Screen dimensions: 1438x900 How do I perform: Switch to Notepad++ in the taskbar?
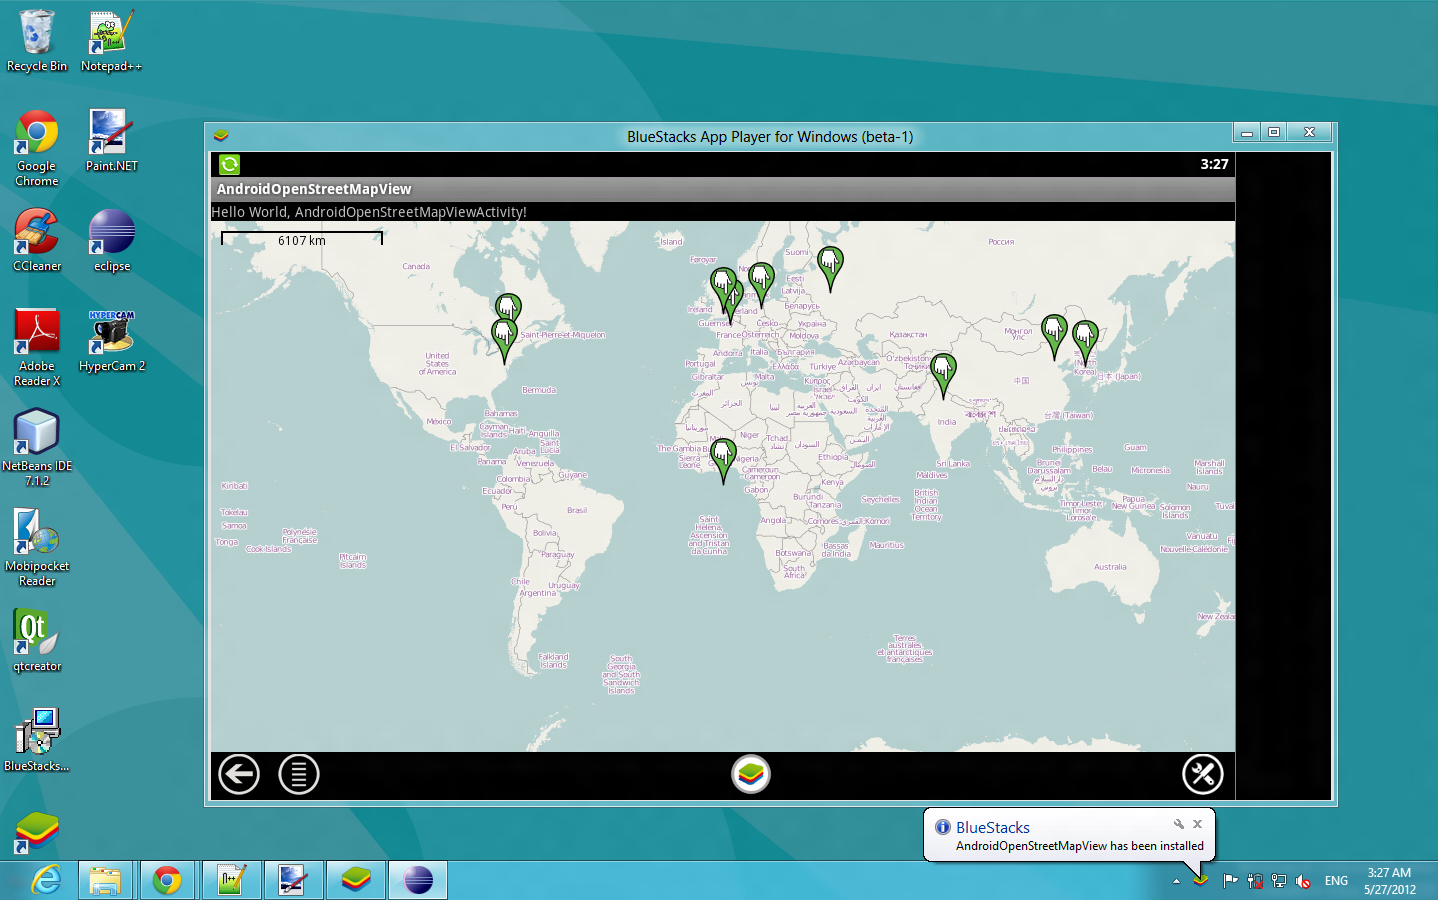231,880
